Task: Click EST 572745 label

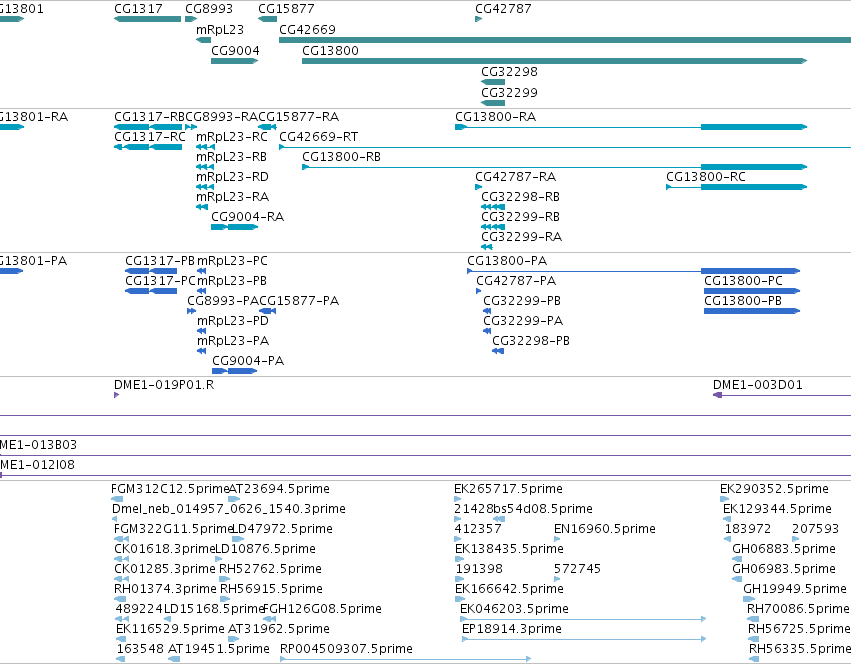Action: pyautogui.click(x=577, y=569)
